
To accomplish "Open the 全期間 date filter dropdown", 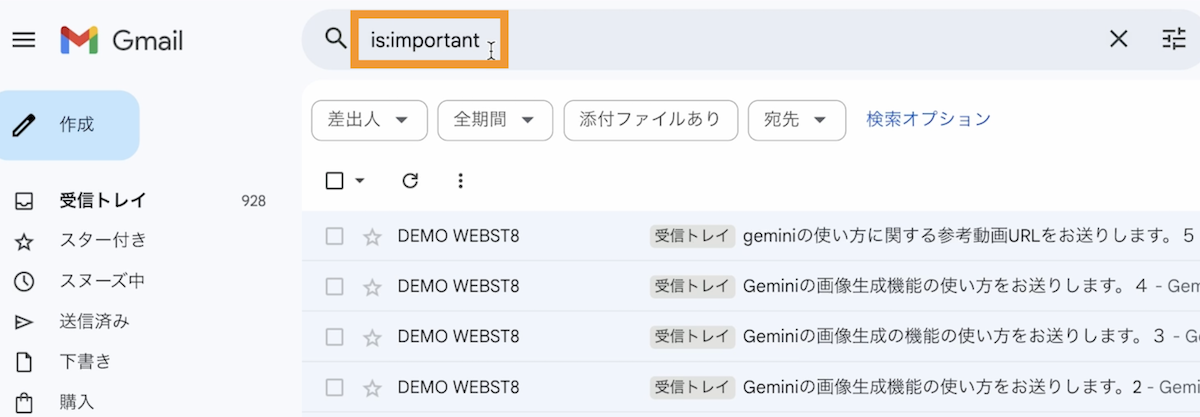I will pyautogui.click(x=495, y=120).
